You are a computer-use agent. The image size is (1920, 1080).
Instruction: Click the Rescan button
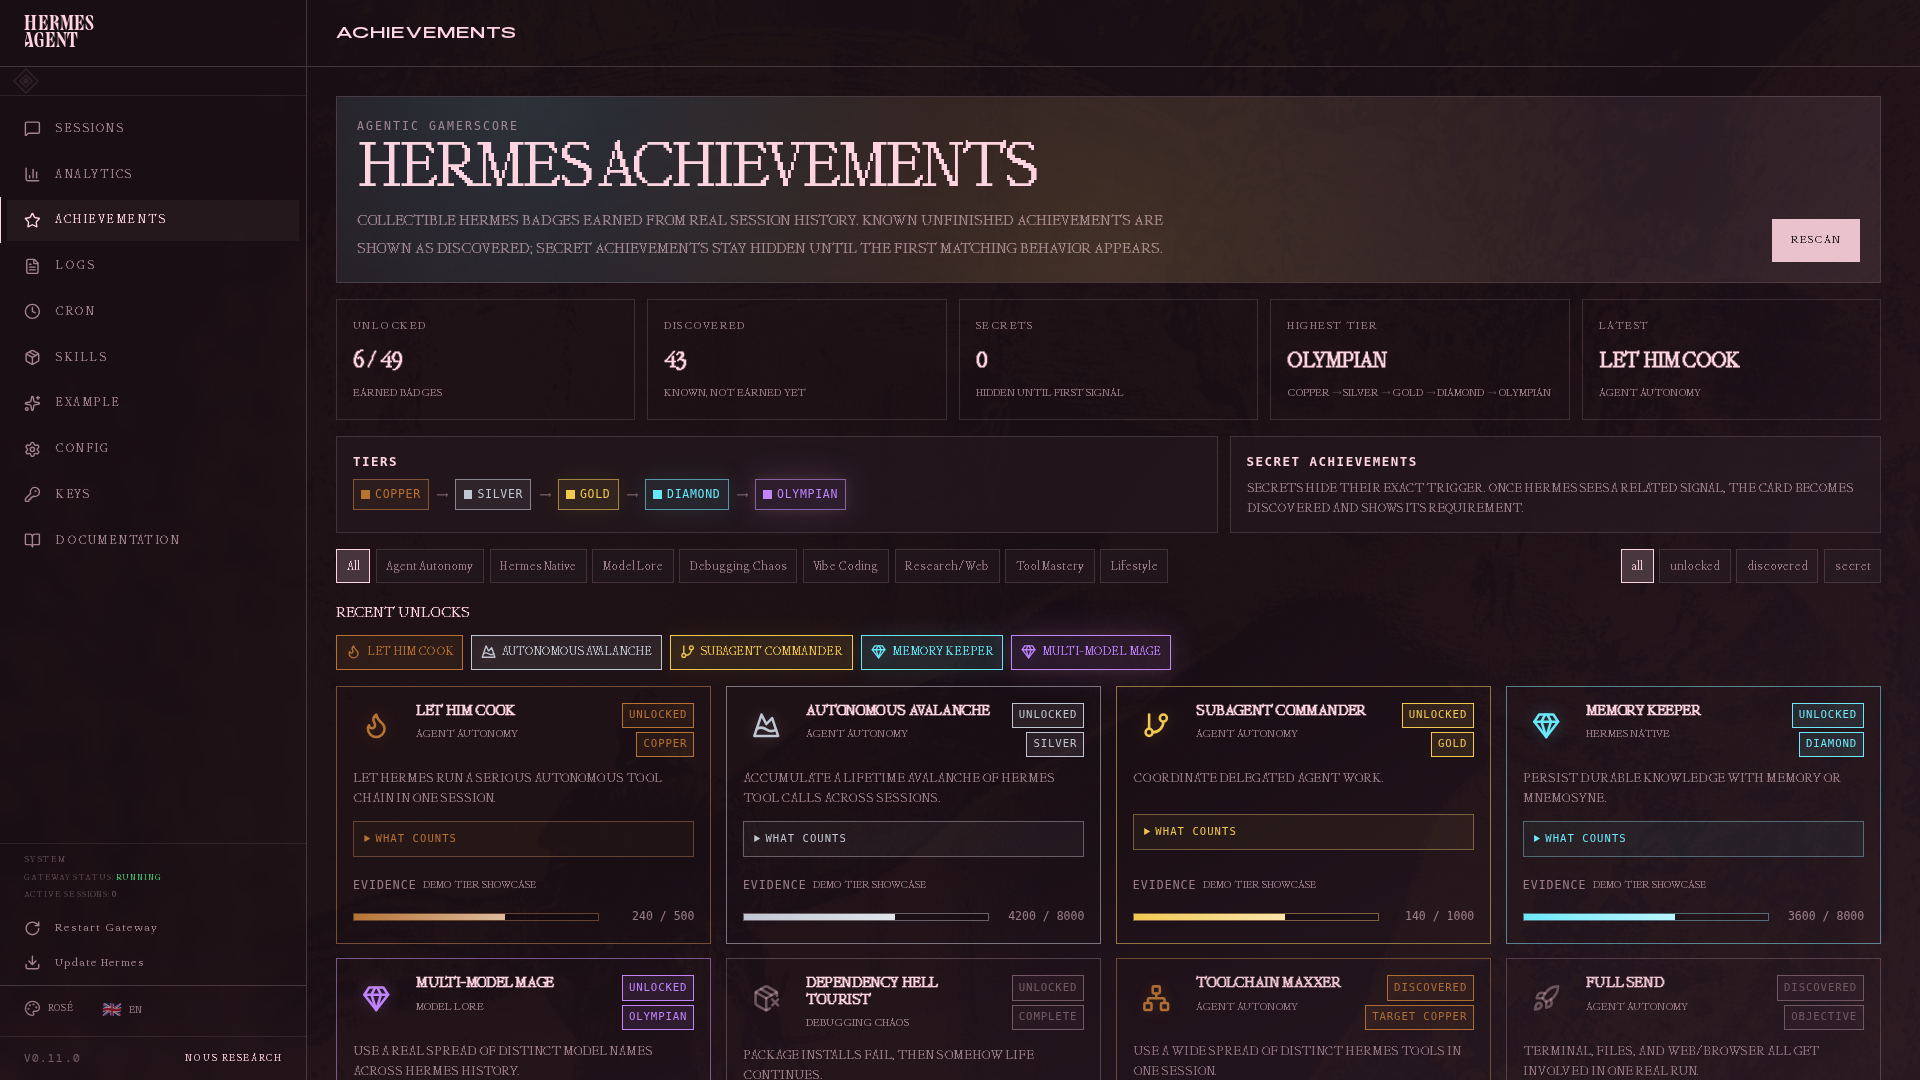tap(1816, 241)
